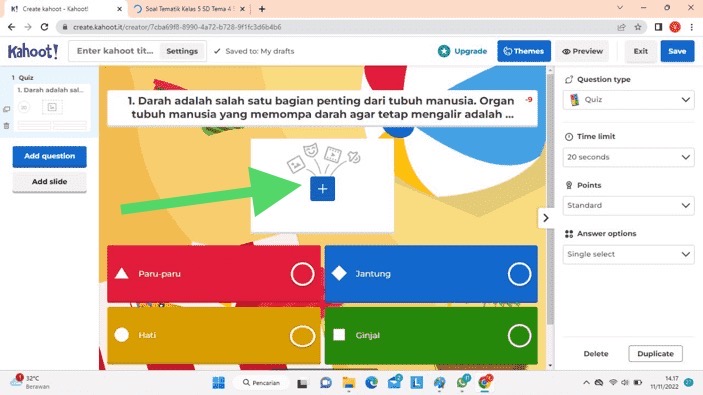Click the duplicate question icon beside slide
This screenshot has width=703, height=395.
(6, 109)
